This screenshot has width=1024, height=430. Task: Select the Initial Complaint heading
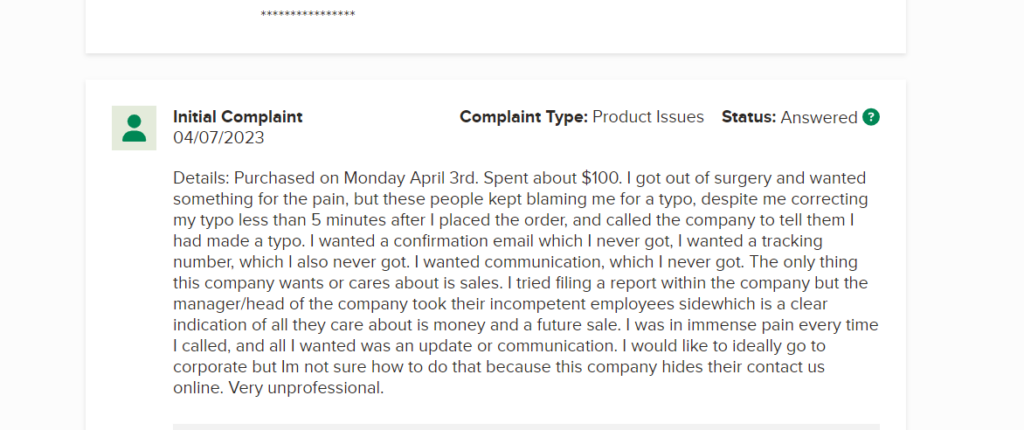point(238,117)
